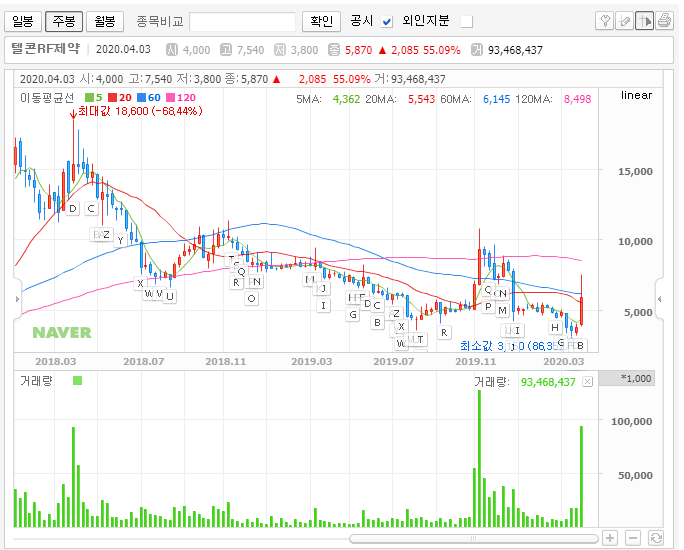Click the closing price icon beside 5,870
This screenshot has width=684, height=550.
click(x=334, y=50)
